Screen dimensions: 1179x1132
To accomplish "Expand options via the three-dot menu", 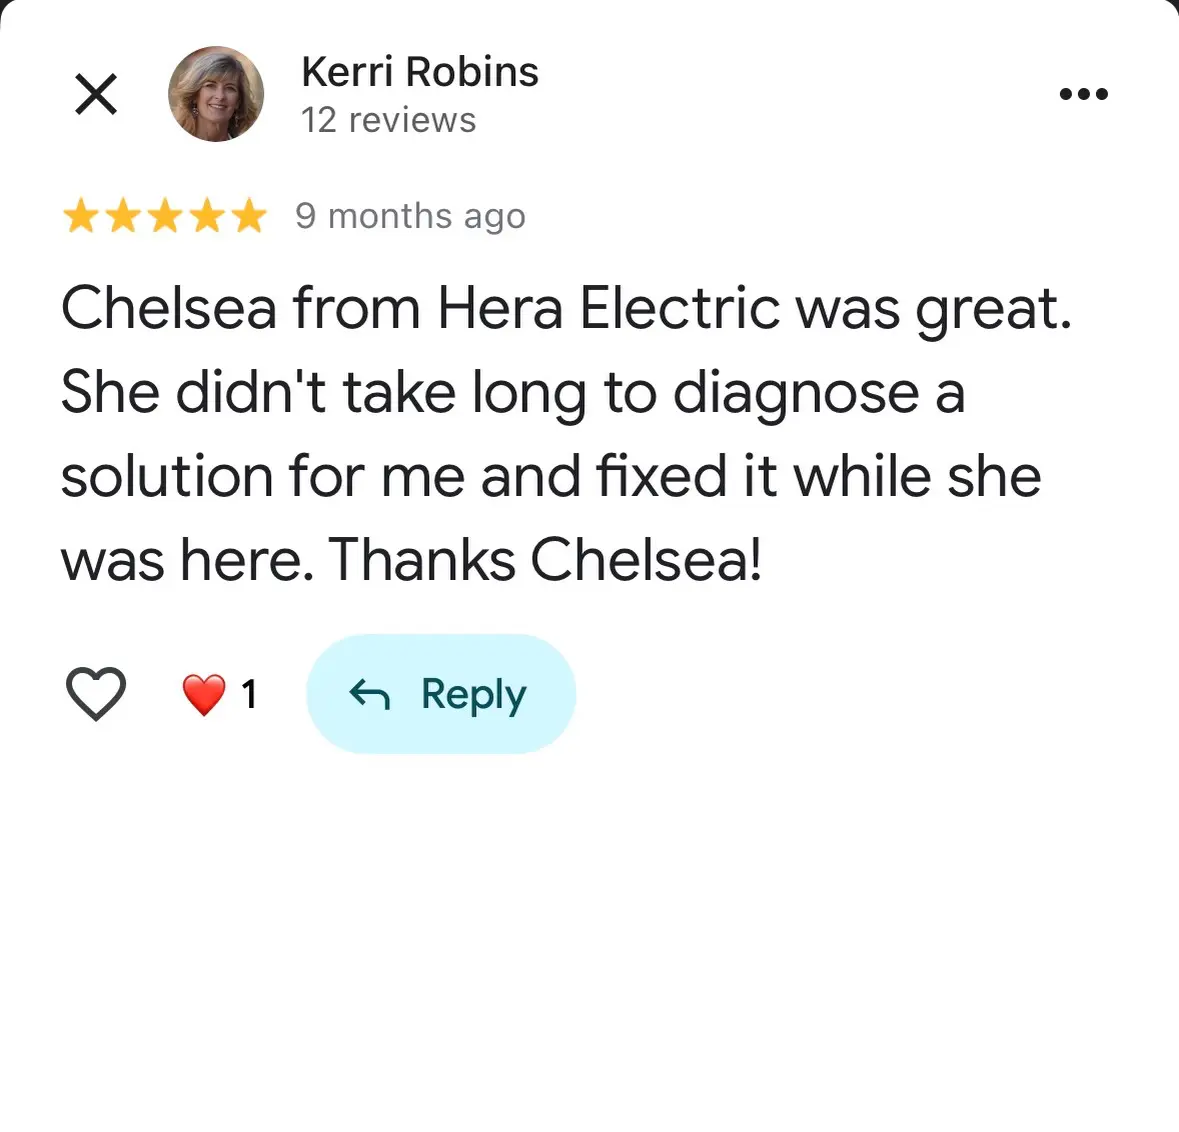I will (1084, 94).
